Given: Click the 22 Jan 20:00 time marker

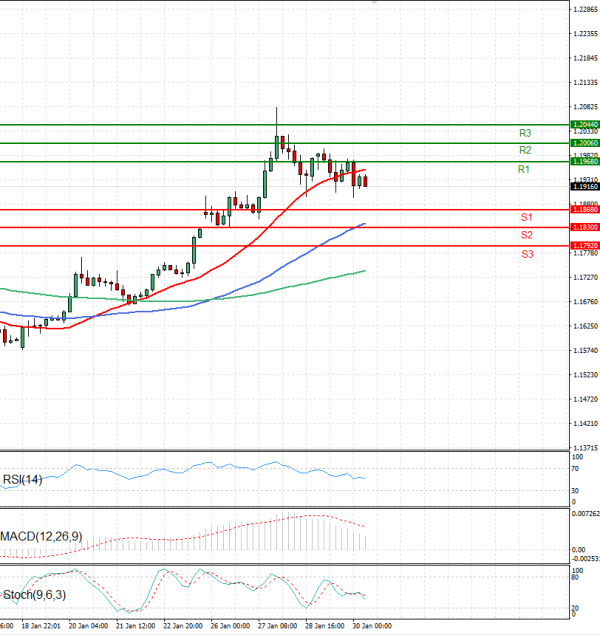Looking at the screenshot, I should [181, 627].
